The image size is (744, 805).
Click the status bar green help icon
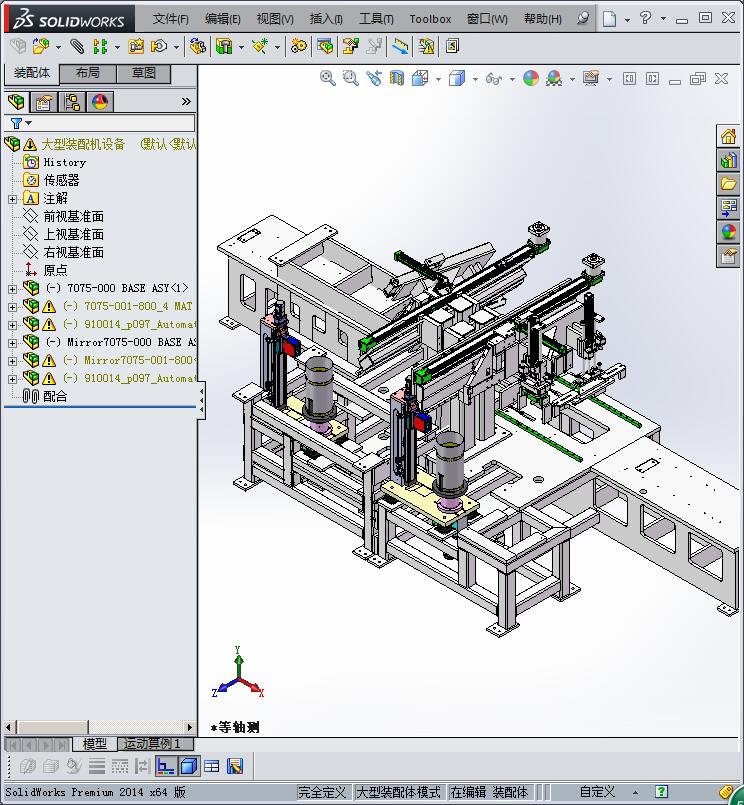coord(662,792)
